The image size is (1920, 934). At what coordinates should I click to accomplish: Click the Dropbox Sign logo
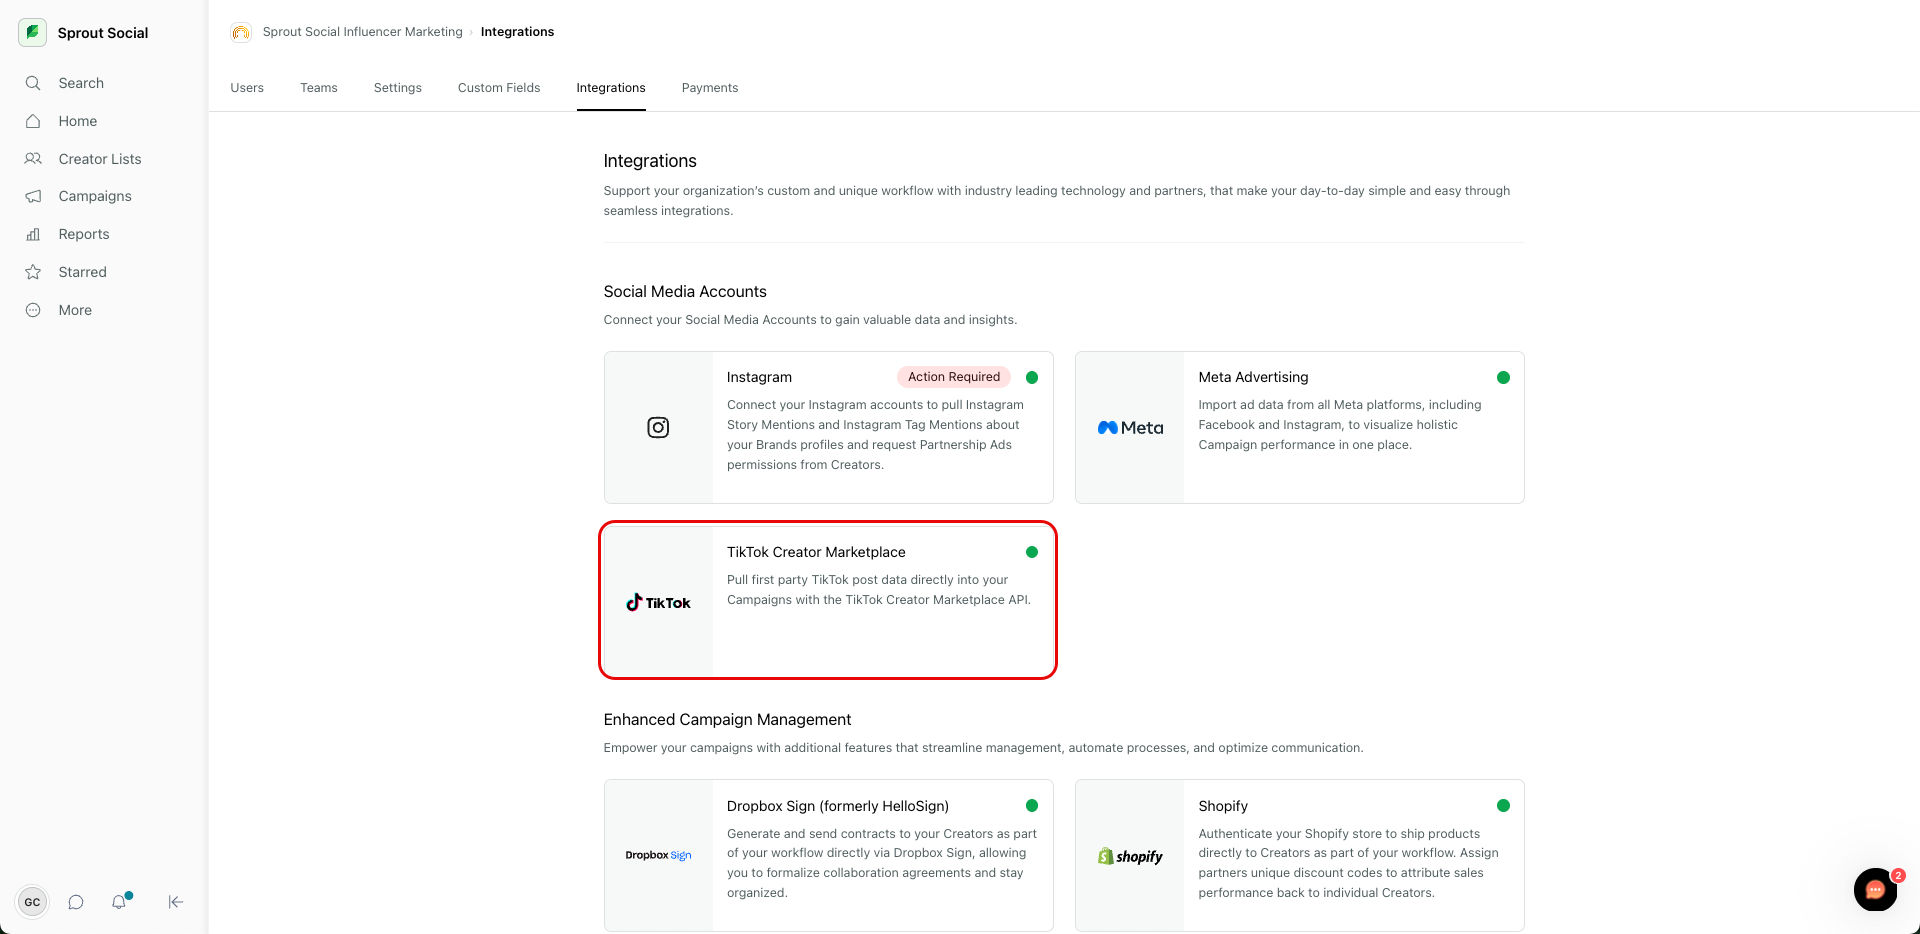coord(658,855)
